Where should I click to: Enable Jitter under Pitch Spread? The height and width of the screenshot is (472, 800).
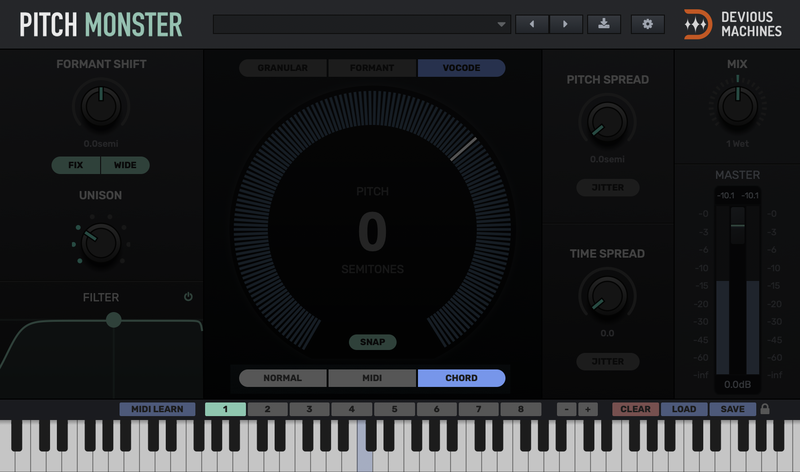click(x=607, y=188)
